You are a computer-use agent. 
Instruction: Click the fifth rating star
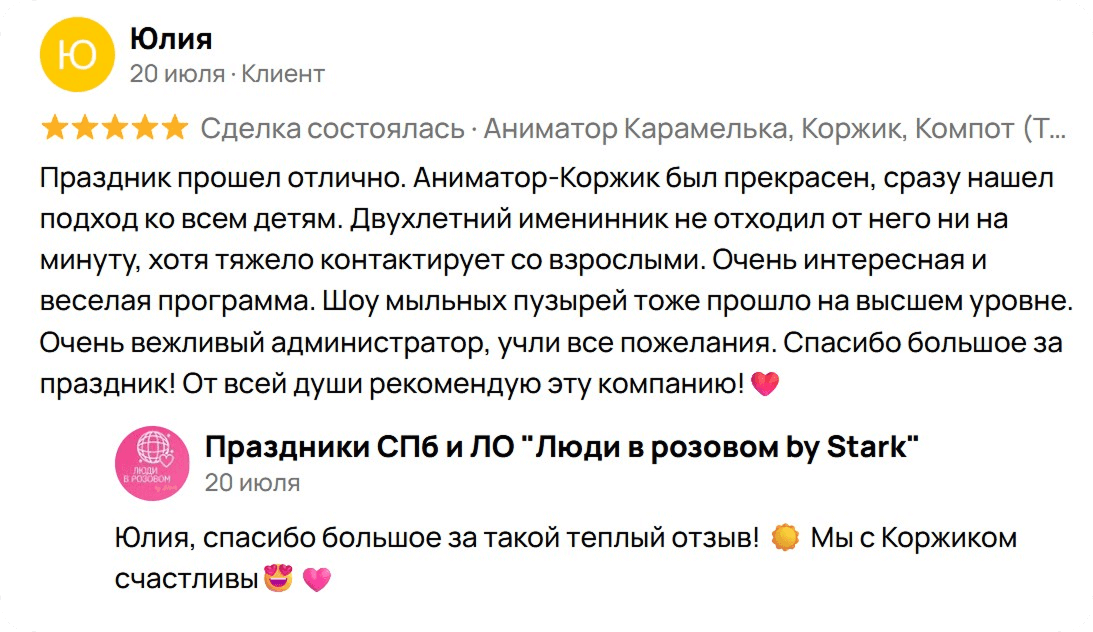point(175,128)
